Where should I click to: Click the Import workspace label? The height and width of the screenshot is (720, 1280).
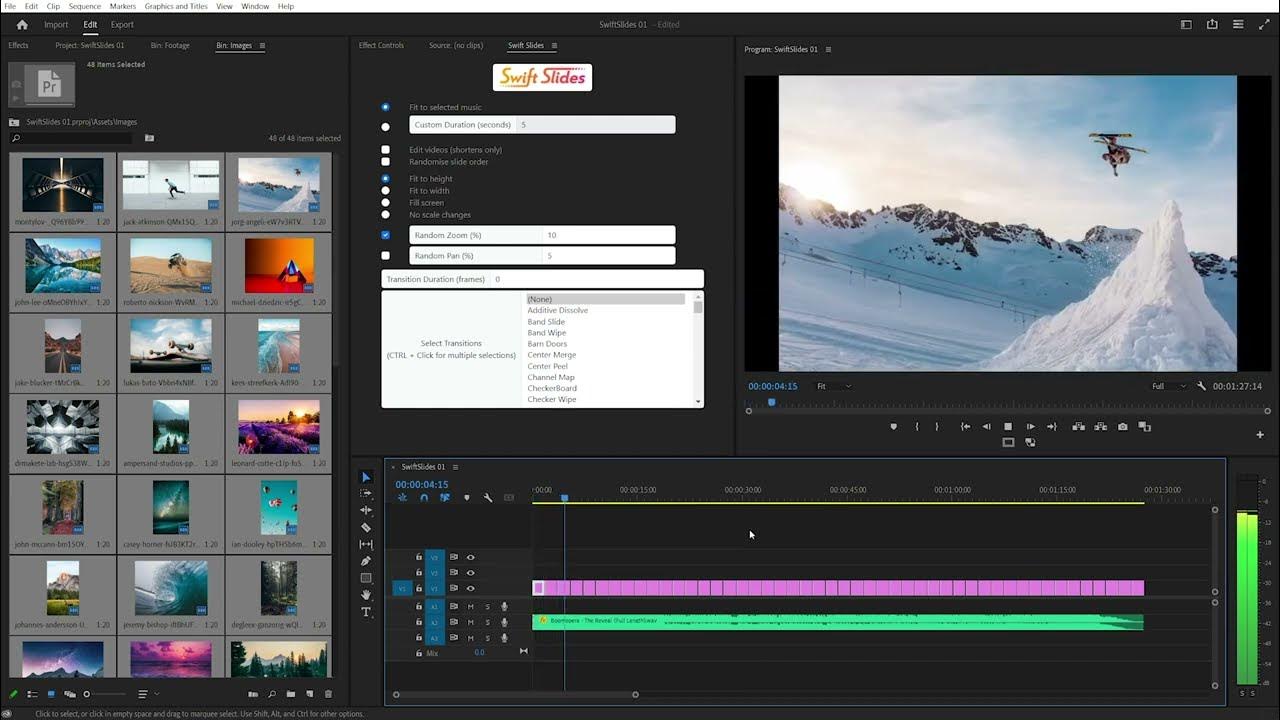pyautogui.click(x=55, y=24)
